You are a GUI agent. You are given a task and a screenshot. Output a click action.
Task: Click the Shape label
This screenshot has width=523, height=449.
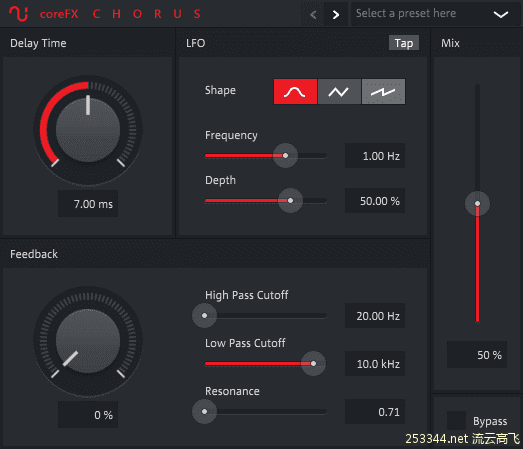pyautogui.click(x=220, y=90)
